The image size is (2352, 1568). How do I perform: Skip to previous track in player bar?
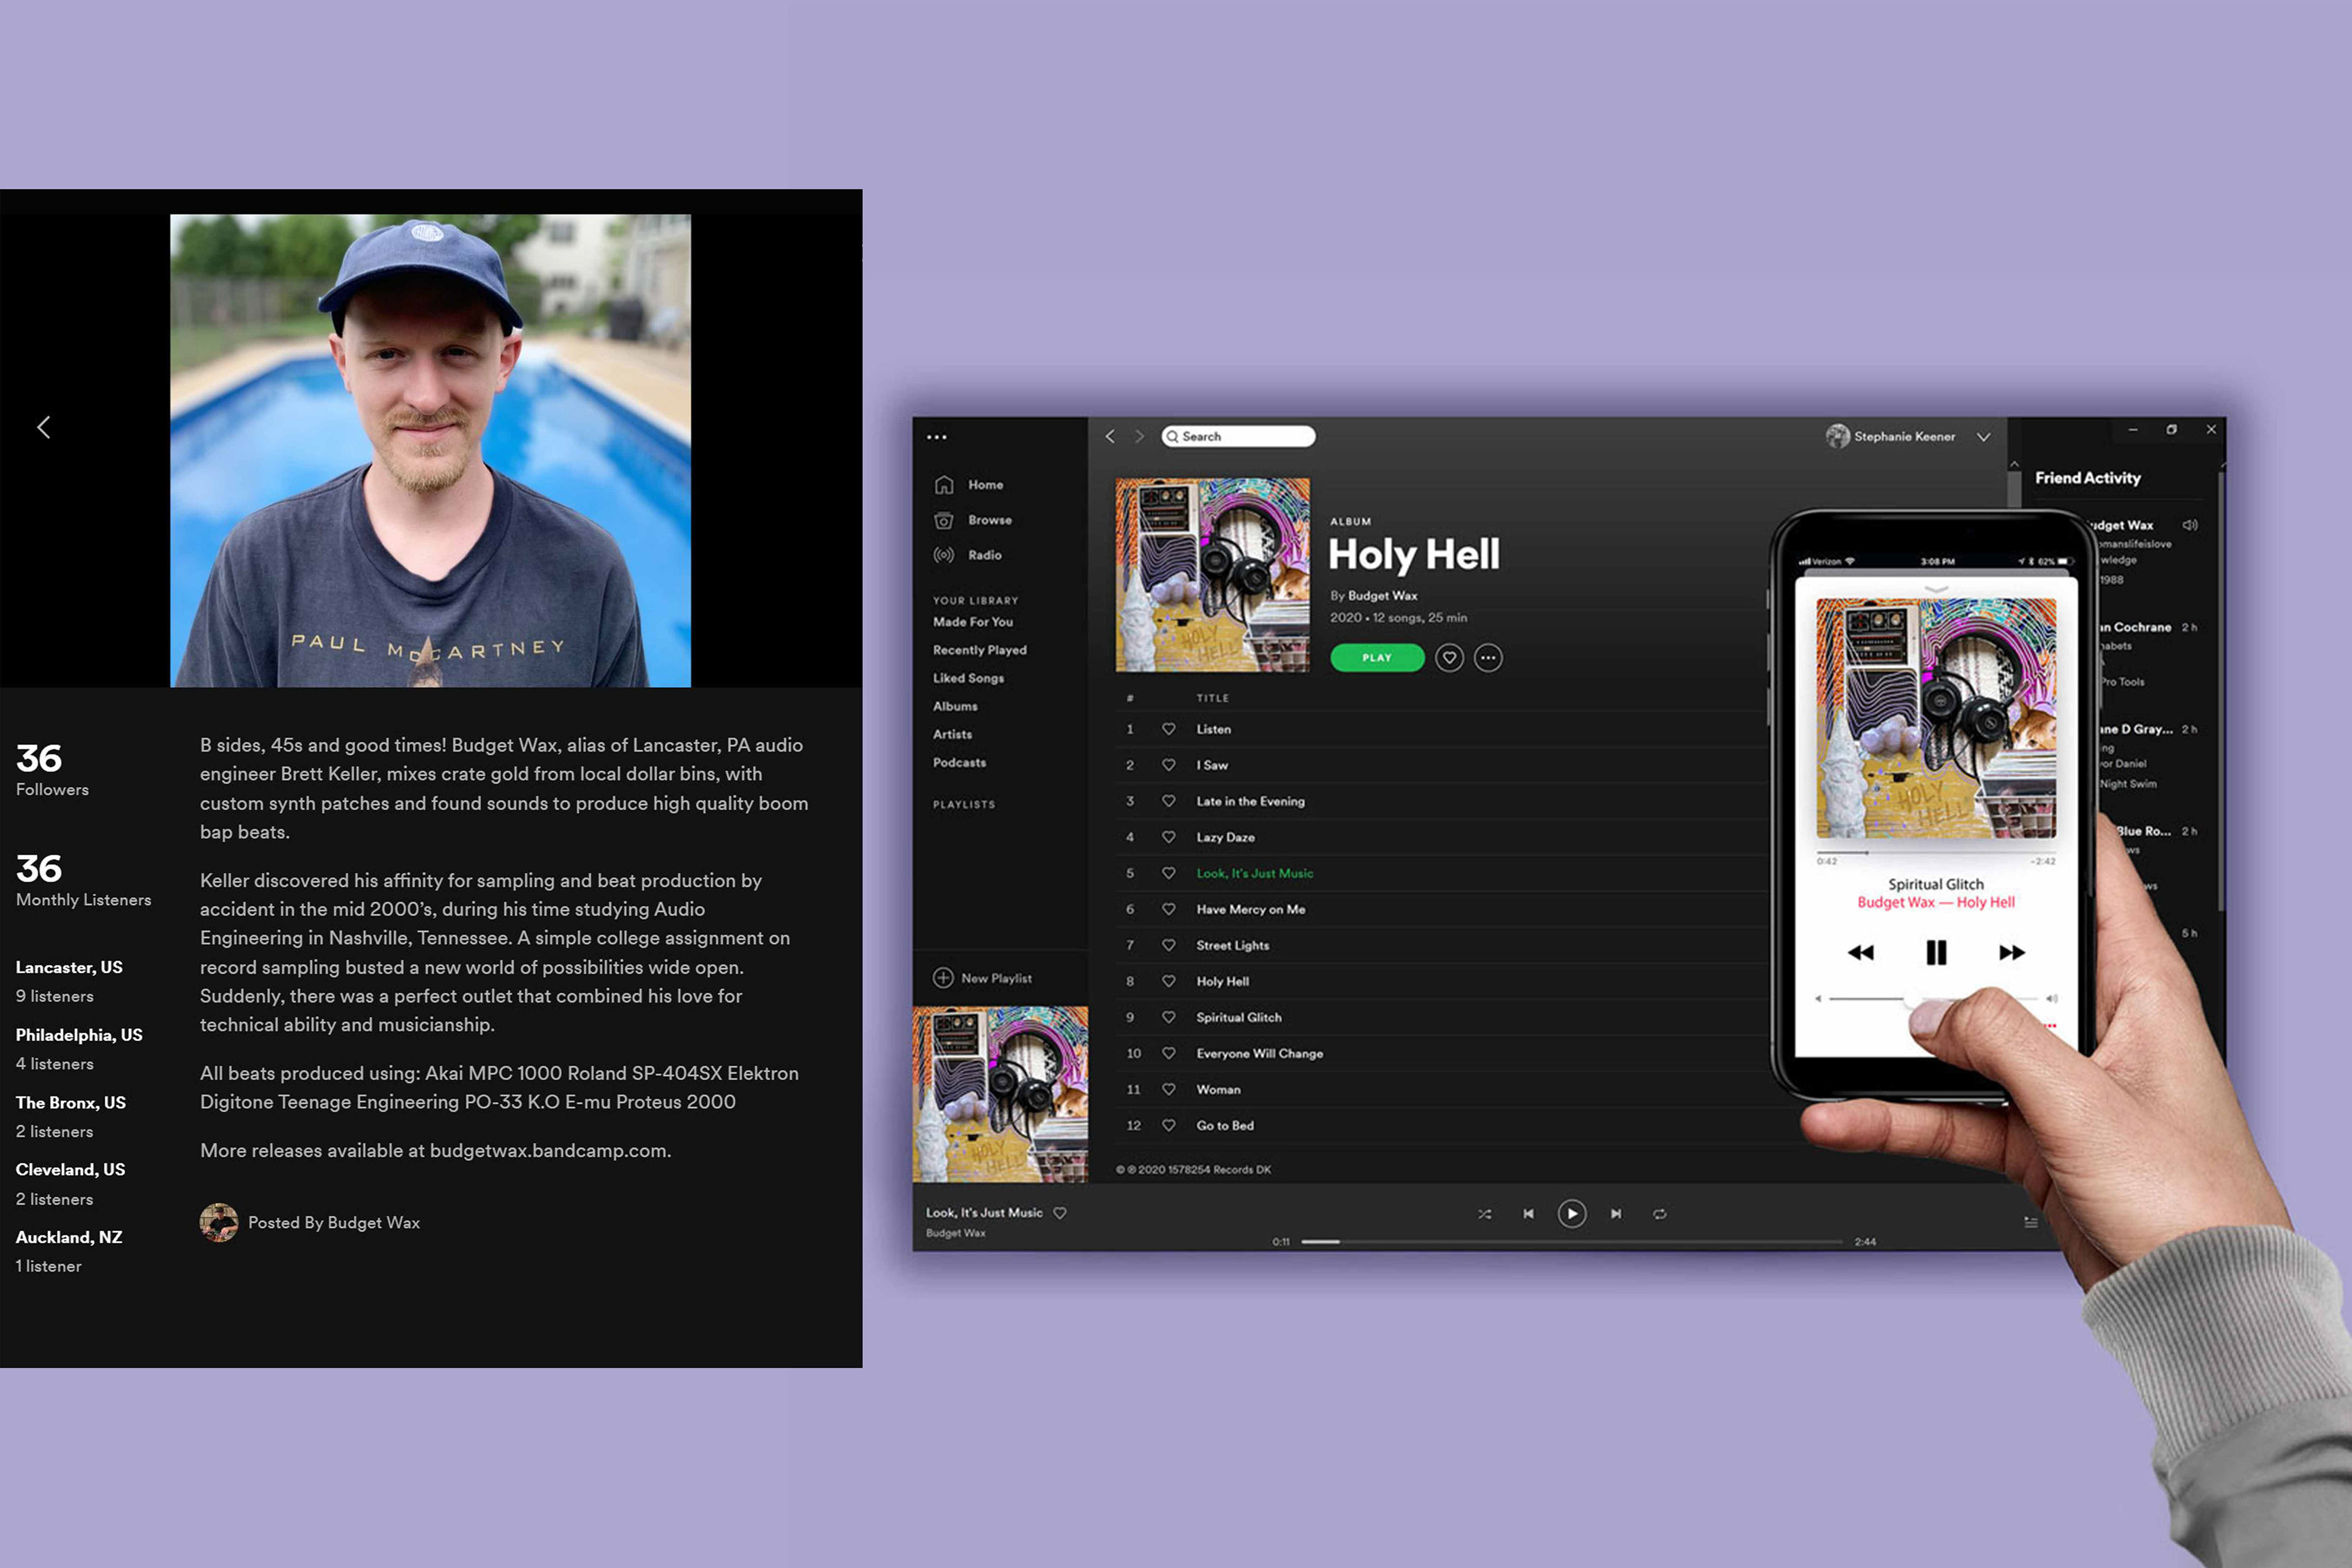click(x=1528, y=1214)
